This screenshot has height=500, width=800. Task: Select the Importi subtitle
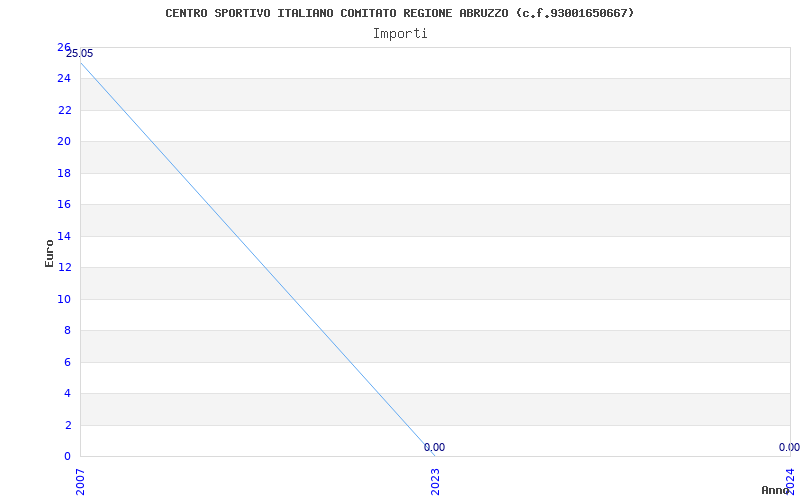point(400,34)
